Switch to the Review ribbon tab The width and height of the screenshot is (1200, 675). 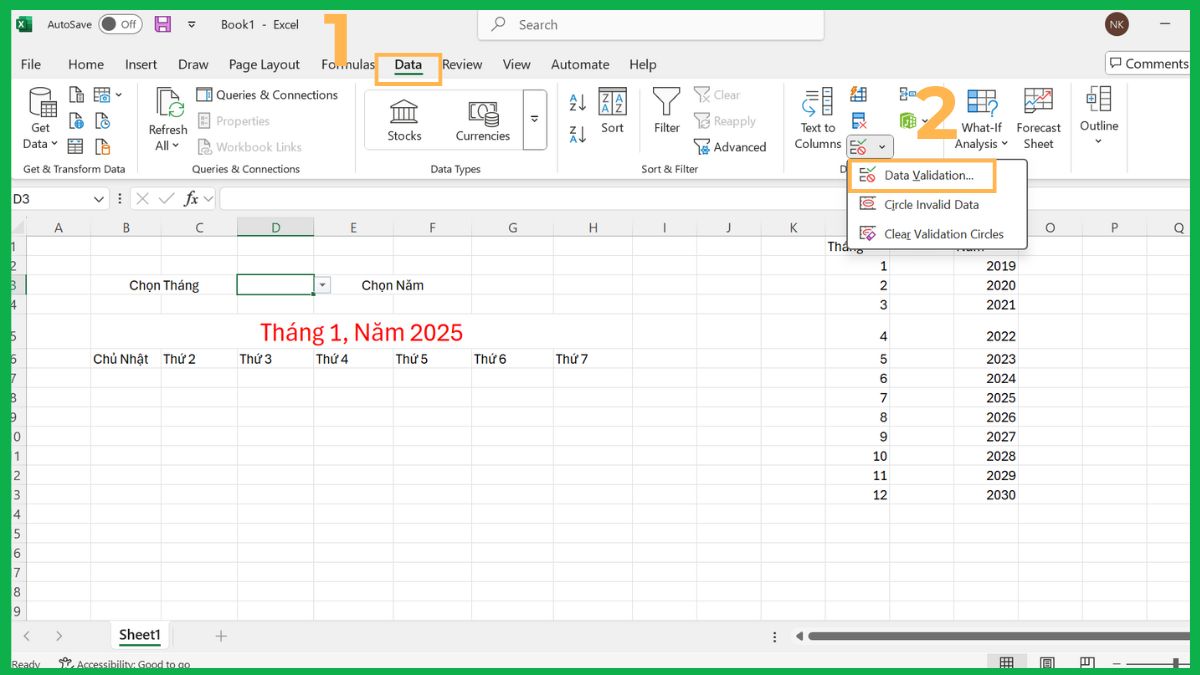click(x=462, y=64)
